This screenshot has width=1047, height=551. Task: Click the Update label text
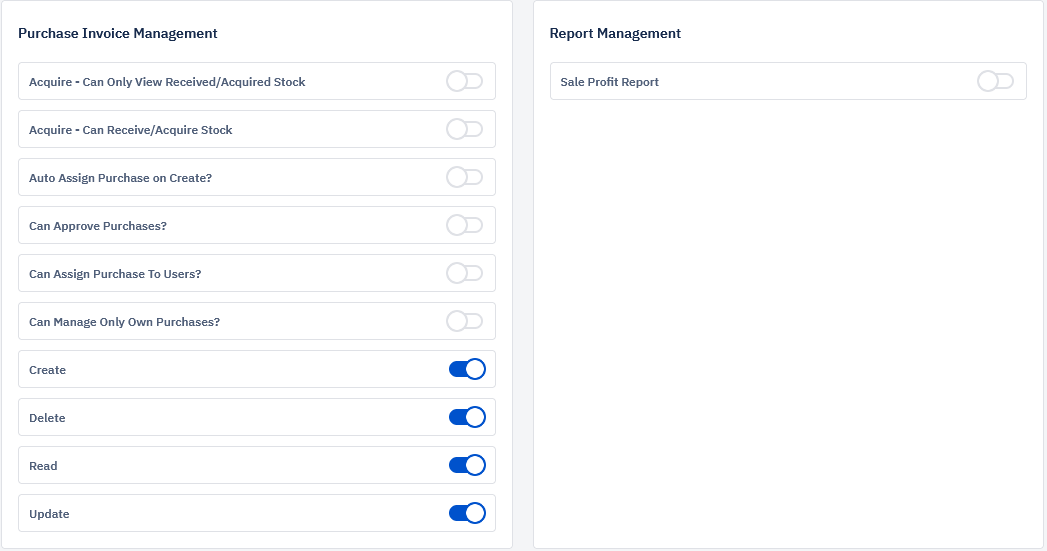pos(49,514)
